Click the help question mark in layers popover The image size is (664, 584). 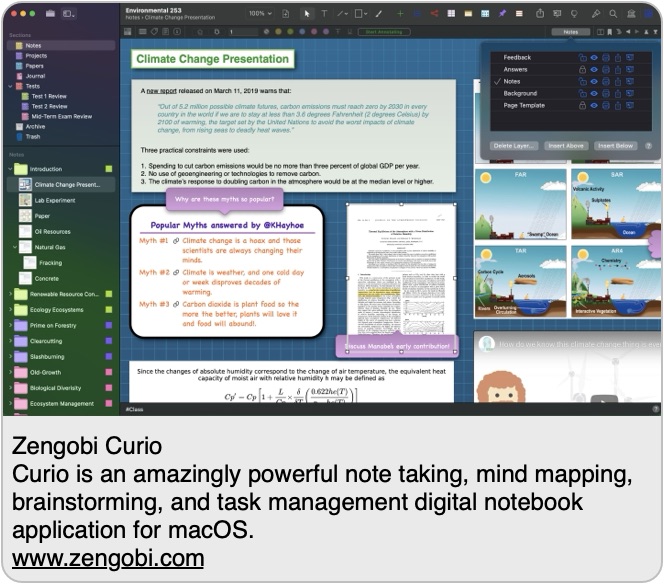[648, 146]
